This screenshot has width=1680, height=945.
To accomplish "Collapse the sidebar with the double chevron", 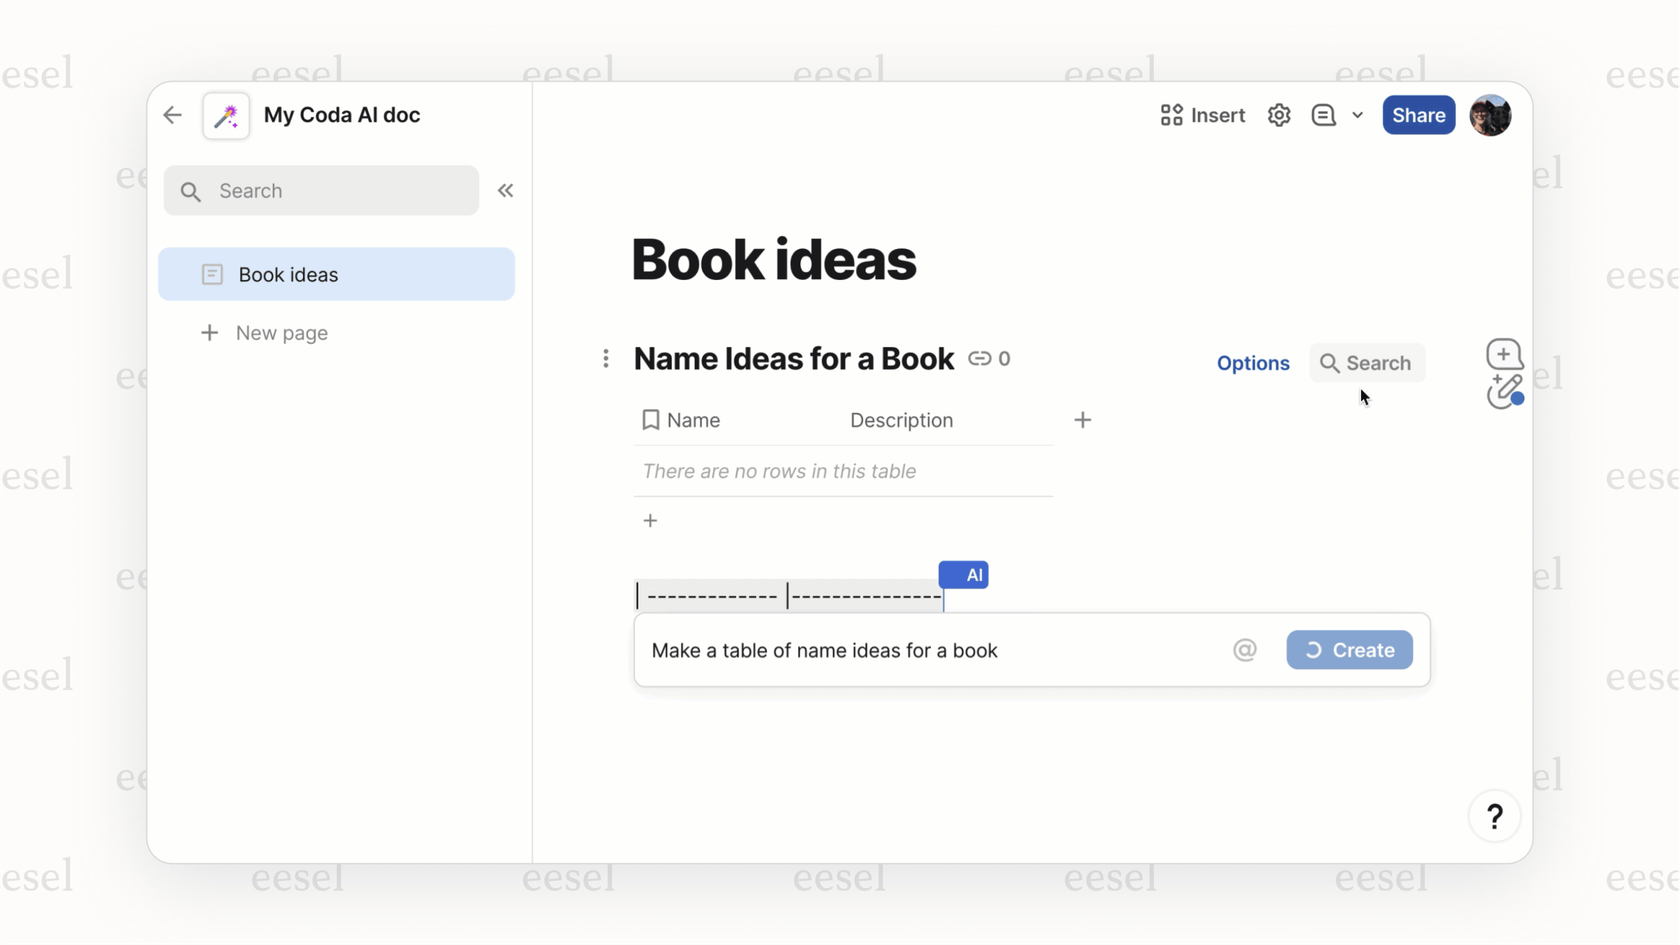I will click(505, 190).
